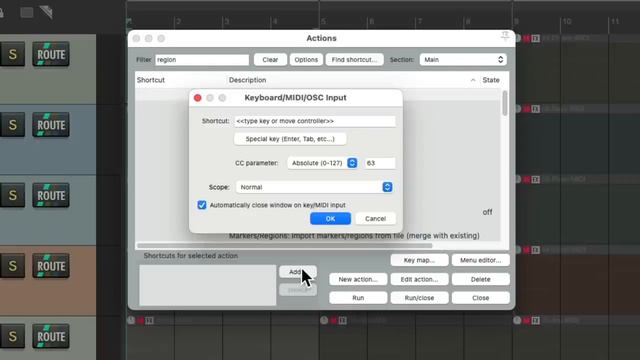The width and height of the screenshot is (640, 360).
Task: Solo the bottommost track with its S button
Action: [13, 336]
